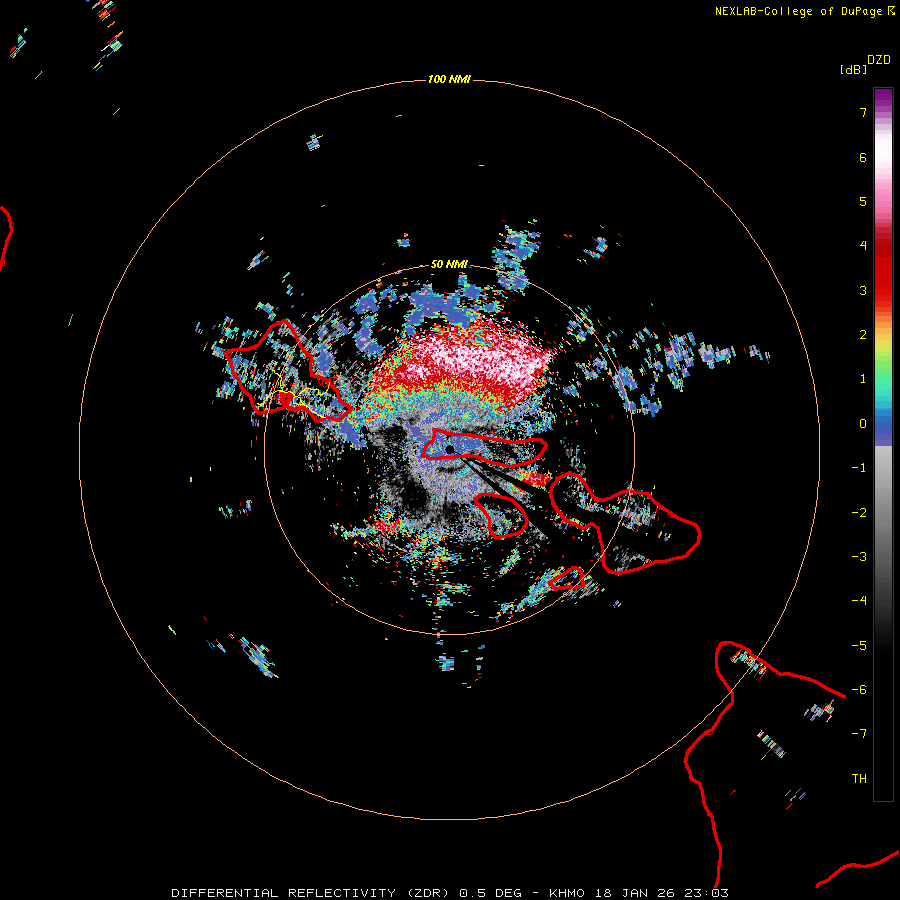Click the purple top band of the color bar
Screen dimensions: 900x900
click(x=883, y=99)
